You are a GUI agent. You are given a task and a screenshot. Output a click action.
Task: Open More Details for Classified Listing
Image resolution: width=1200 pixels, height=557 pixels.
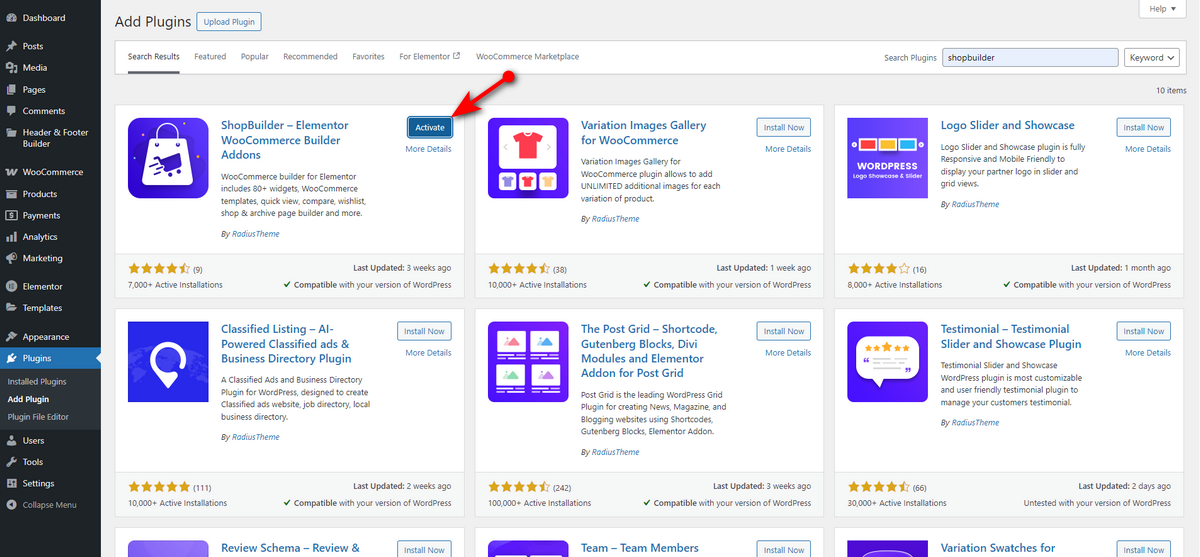click(428, 353)
